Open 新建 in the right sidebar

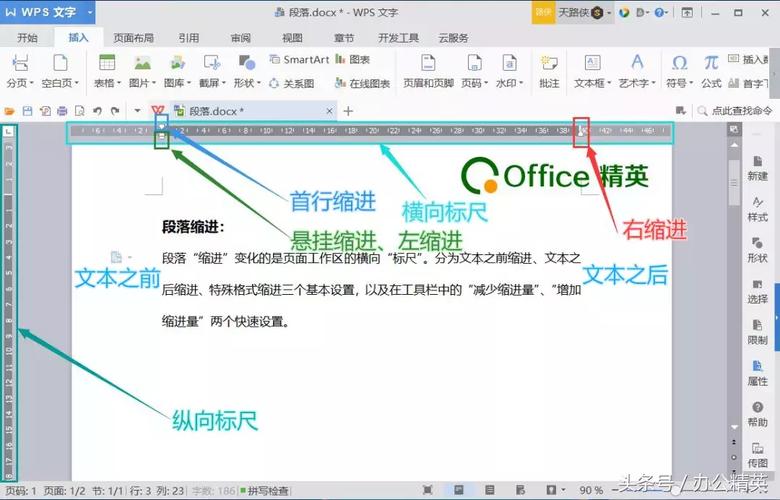pos(757,168)
